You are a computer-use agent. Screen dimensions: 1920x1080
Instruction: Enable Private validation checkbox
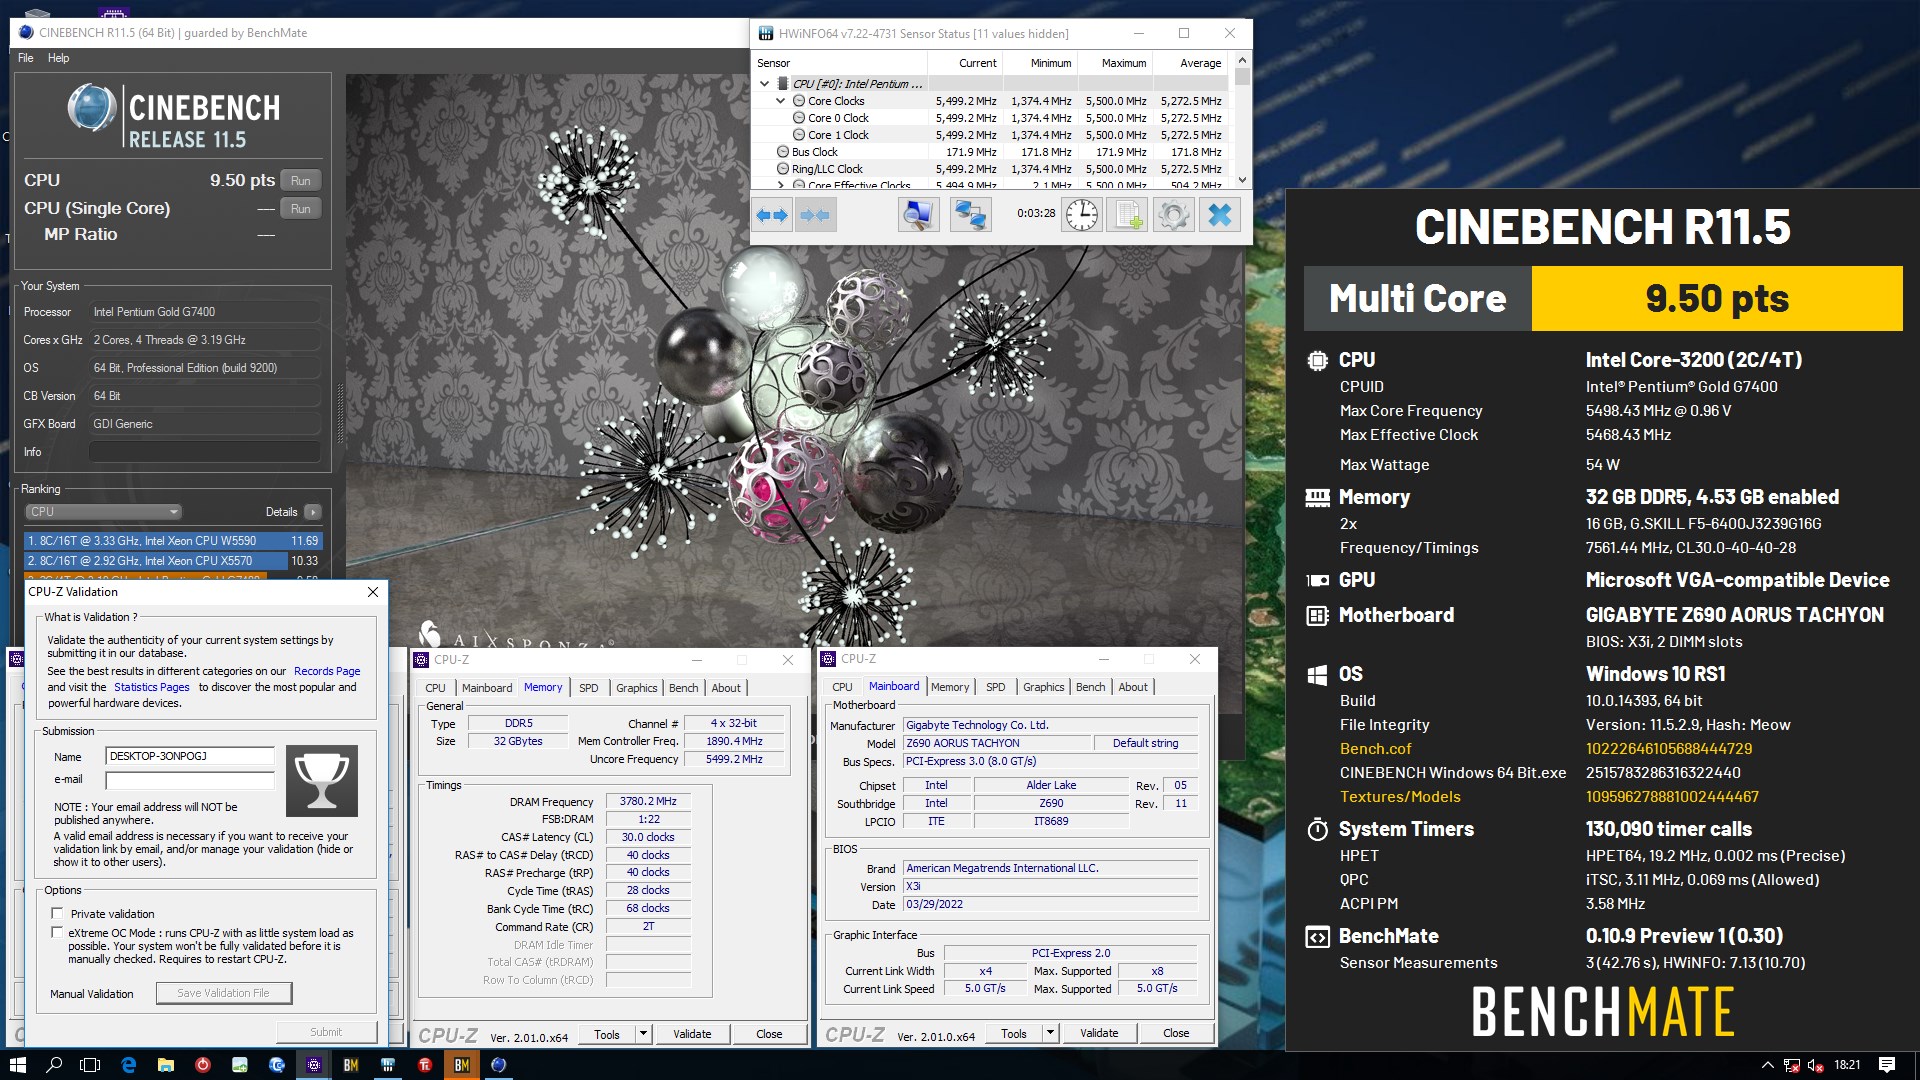pos(57,913)
